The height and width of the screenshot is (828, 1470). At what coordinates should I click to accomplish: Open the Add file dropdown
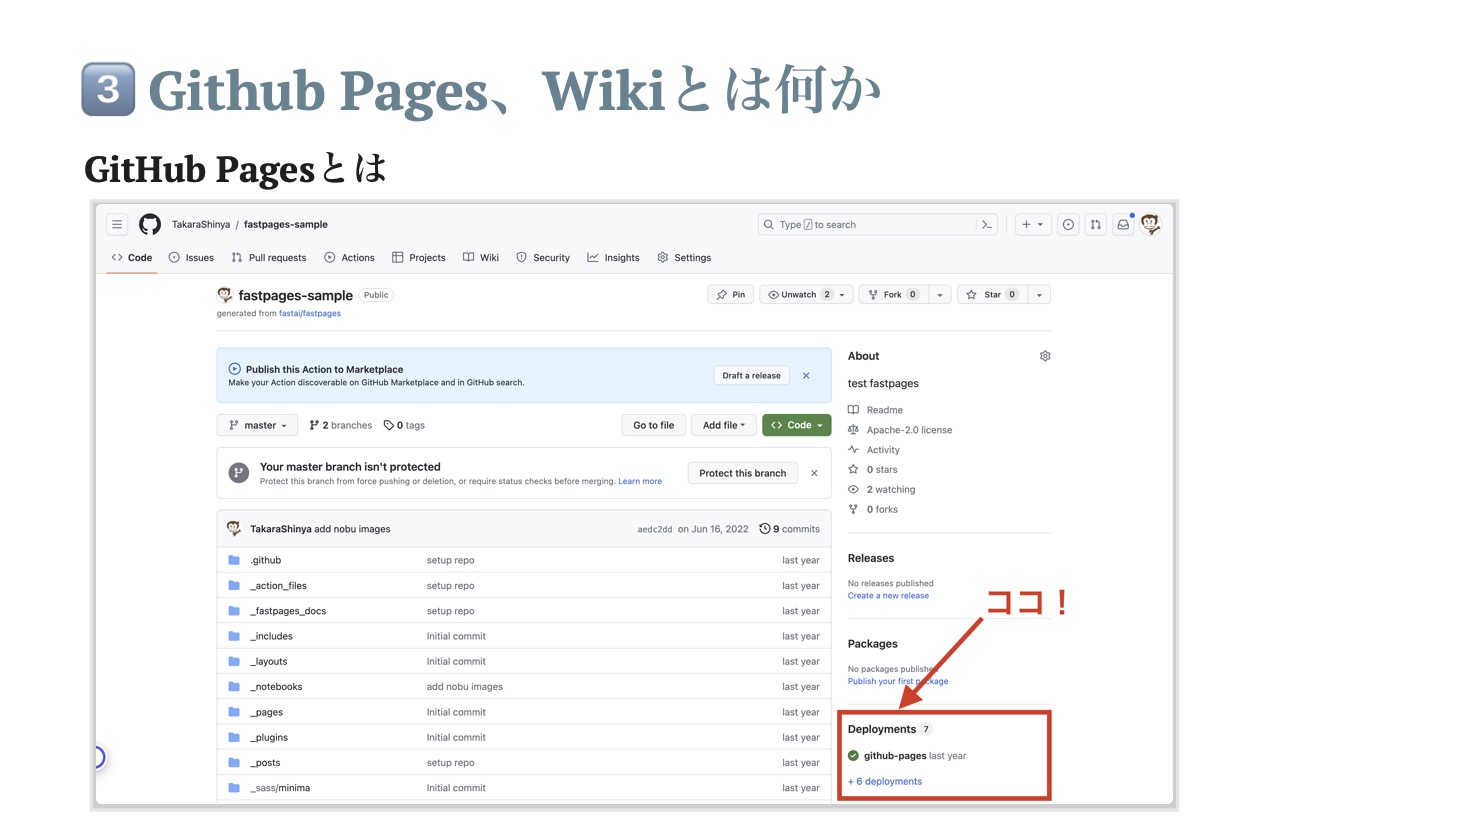(724, 425)
